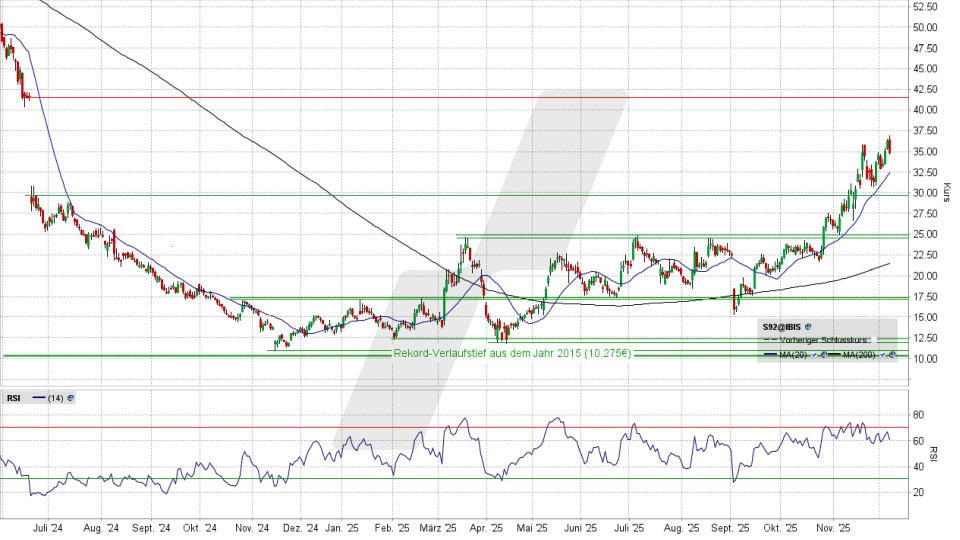Select the S92@IBIS ticker label
Screen dimensions: 960x540
(782, 327)
